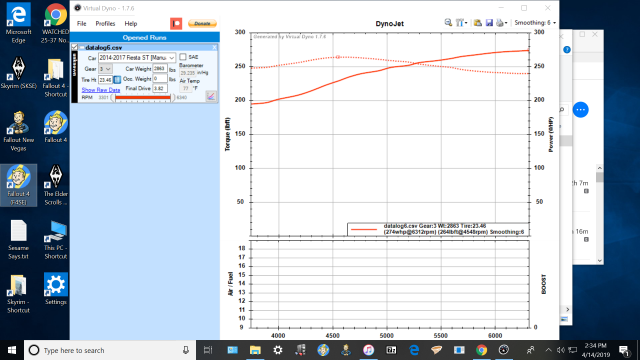Click the red RPM range slider bar
This screenshot has width=640, height=360.
pyautogui.click(x=143, y=98)
